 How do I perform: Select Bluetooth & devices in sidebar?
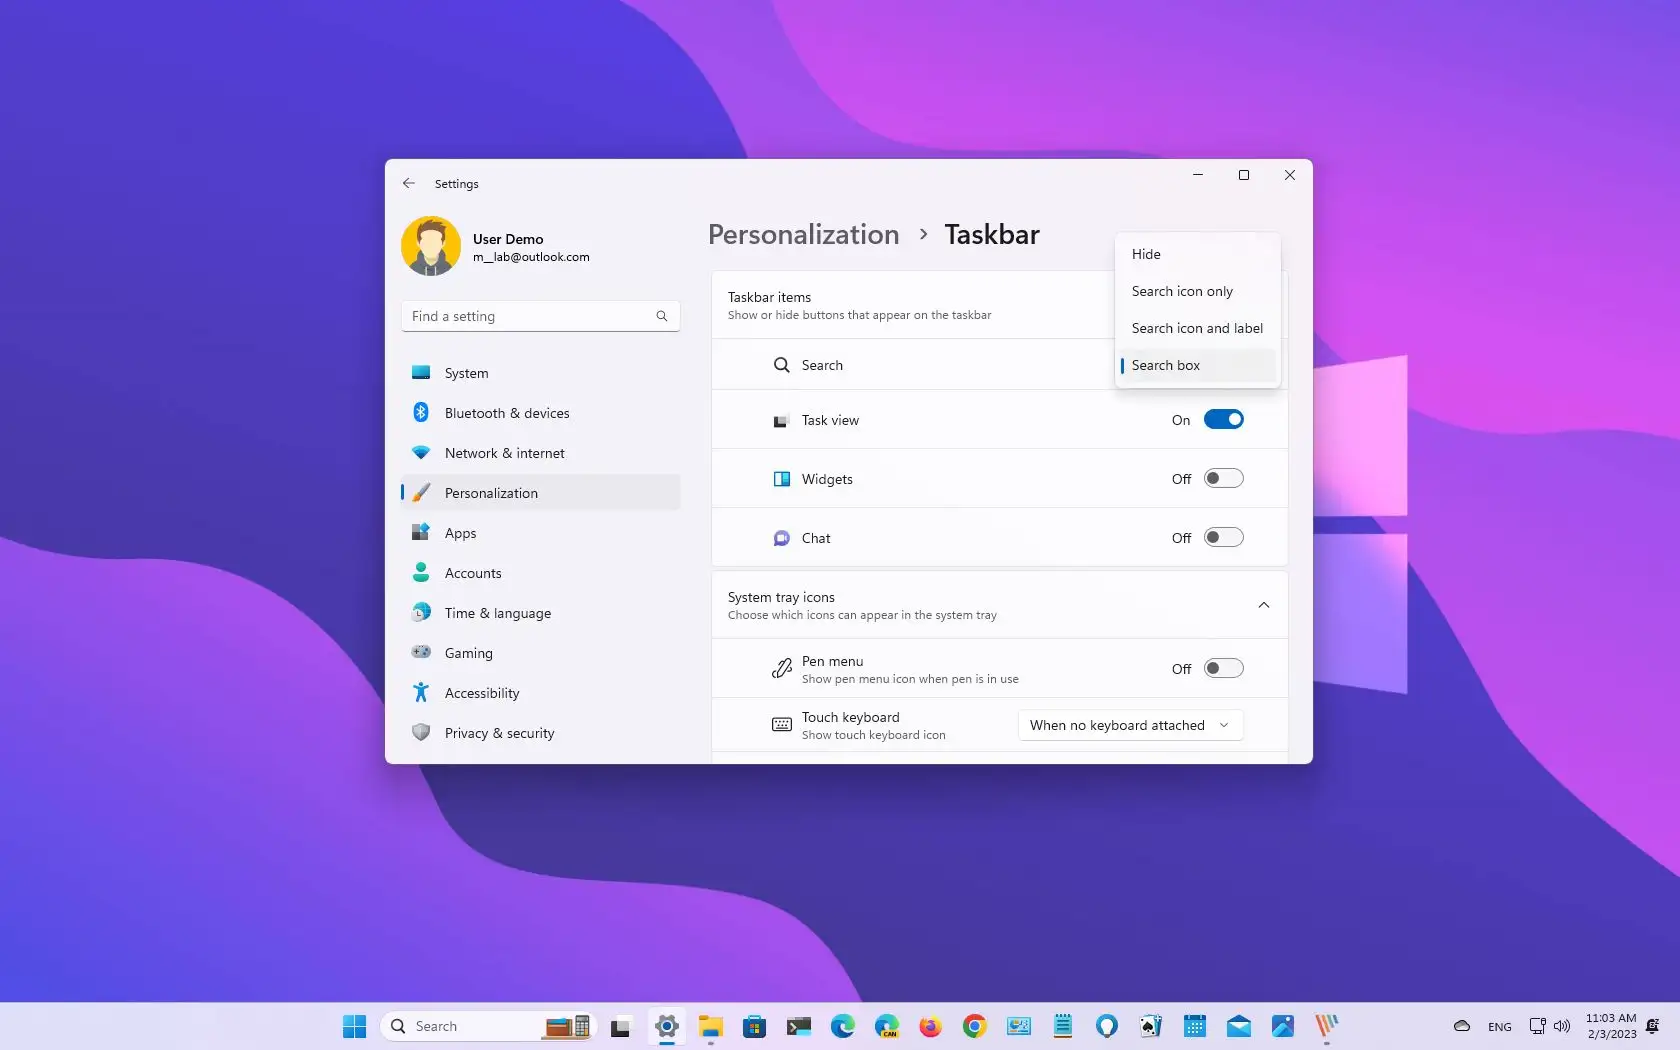pyautogui.click(x=507, y=412)
